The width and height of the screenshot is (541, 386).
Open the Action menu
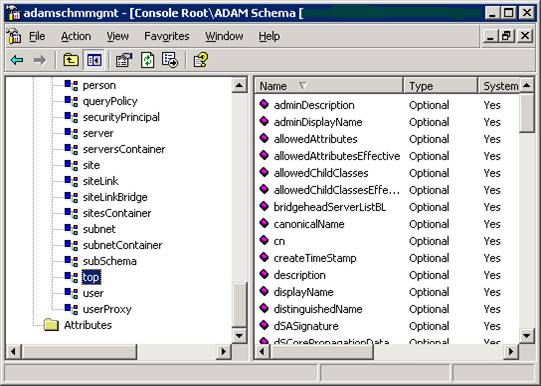76,36
